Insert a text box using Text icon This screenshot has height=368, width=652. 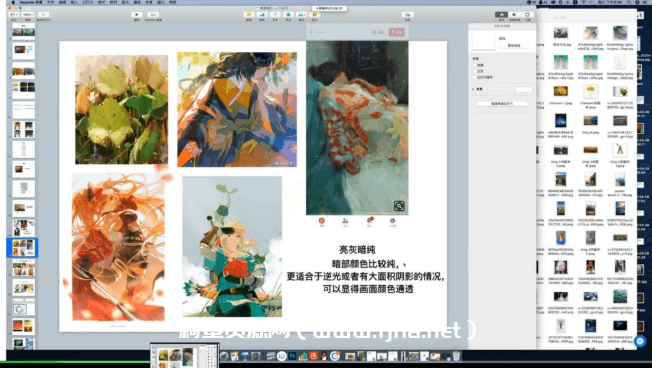coord(275,15)
